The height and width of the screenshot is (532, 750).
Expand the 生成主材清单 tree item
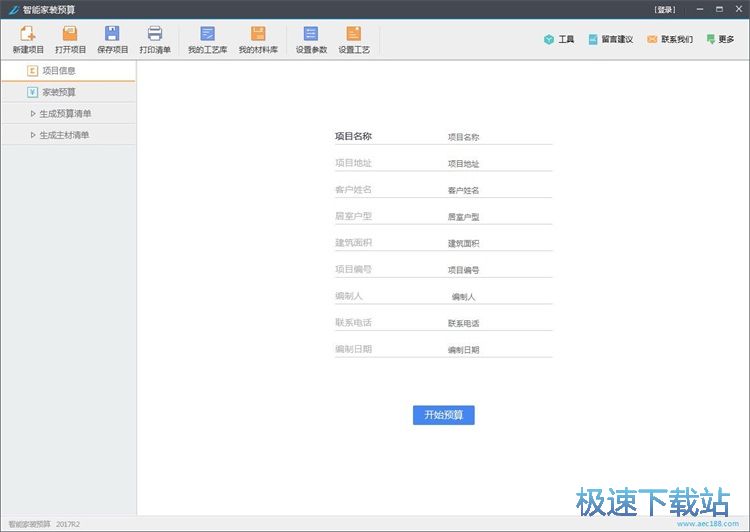pos(64,135)
